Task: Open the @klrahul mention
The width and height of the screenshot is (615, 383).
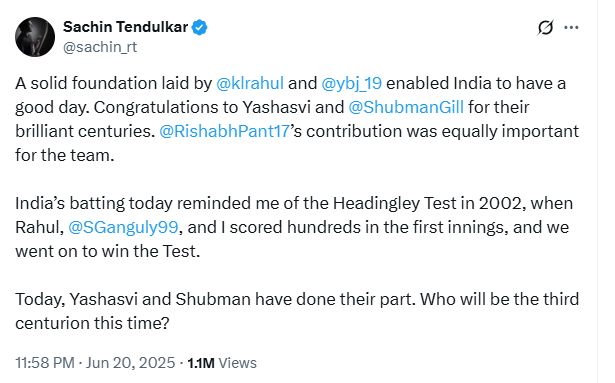Action: pyautogui.click(x=250, y=84)
